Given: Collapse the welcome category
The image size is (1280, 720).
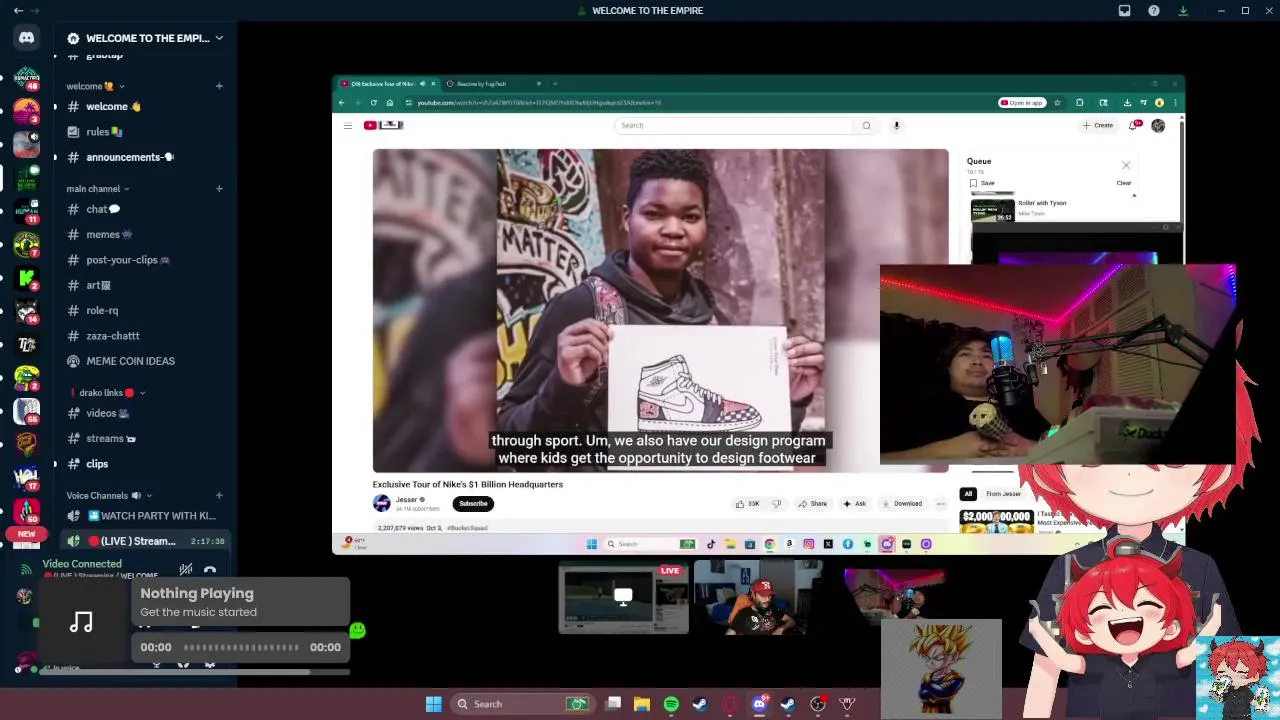Looking at the screenshot, I should [96, 86].
